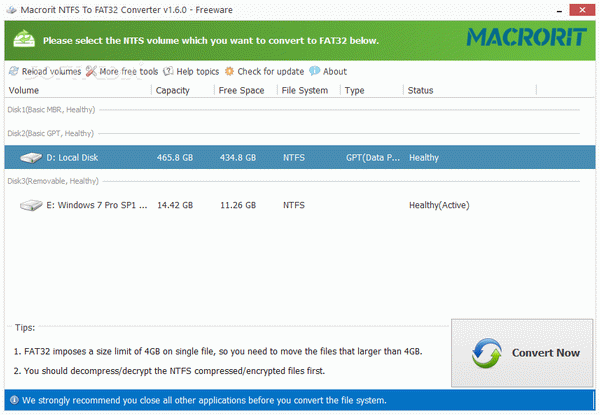Click the circular arrows Convert icon

pos(486,353)
